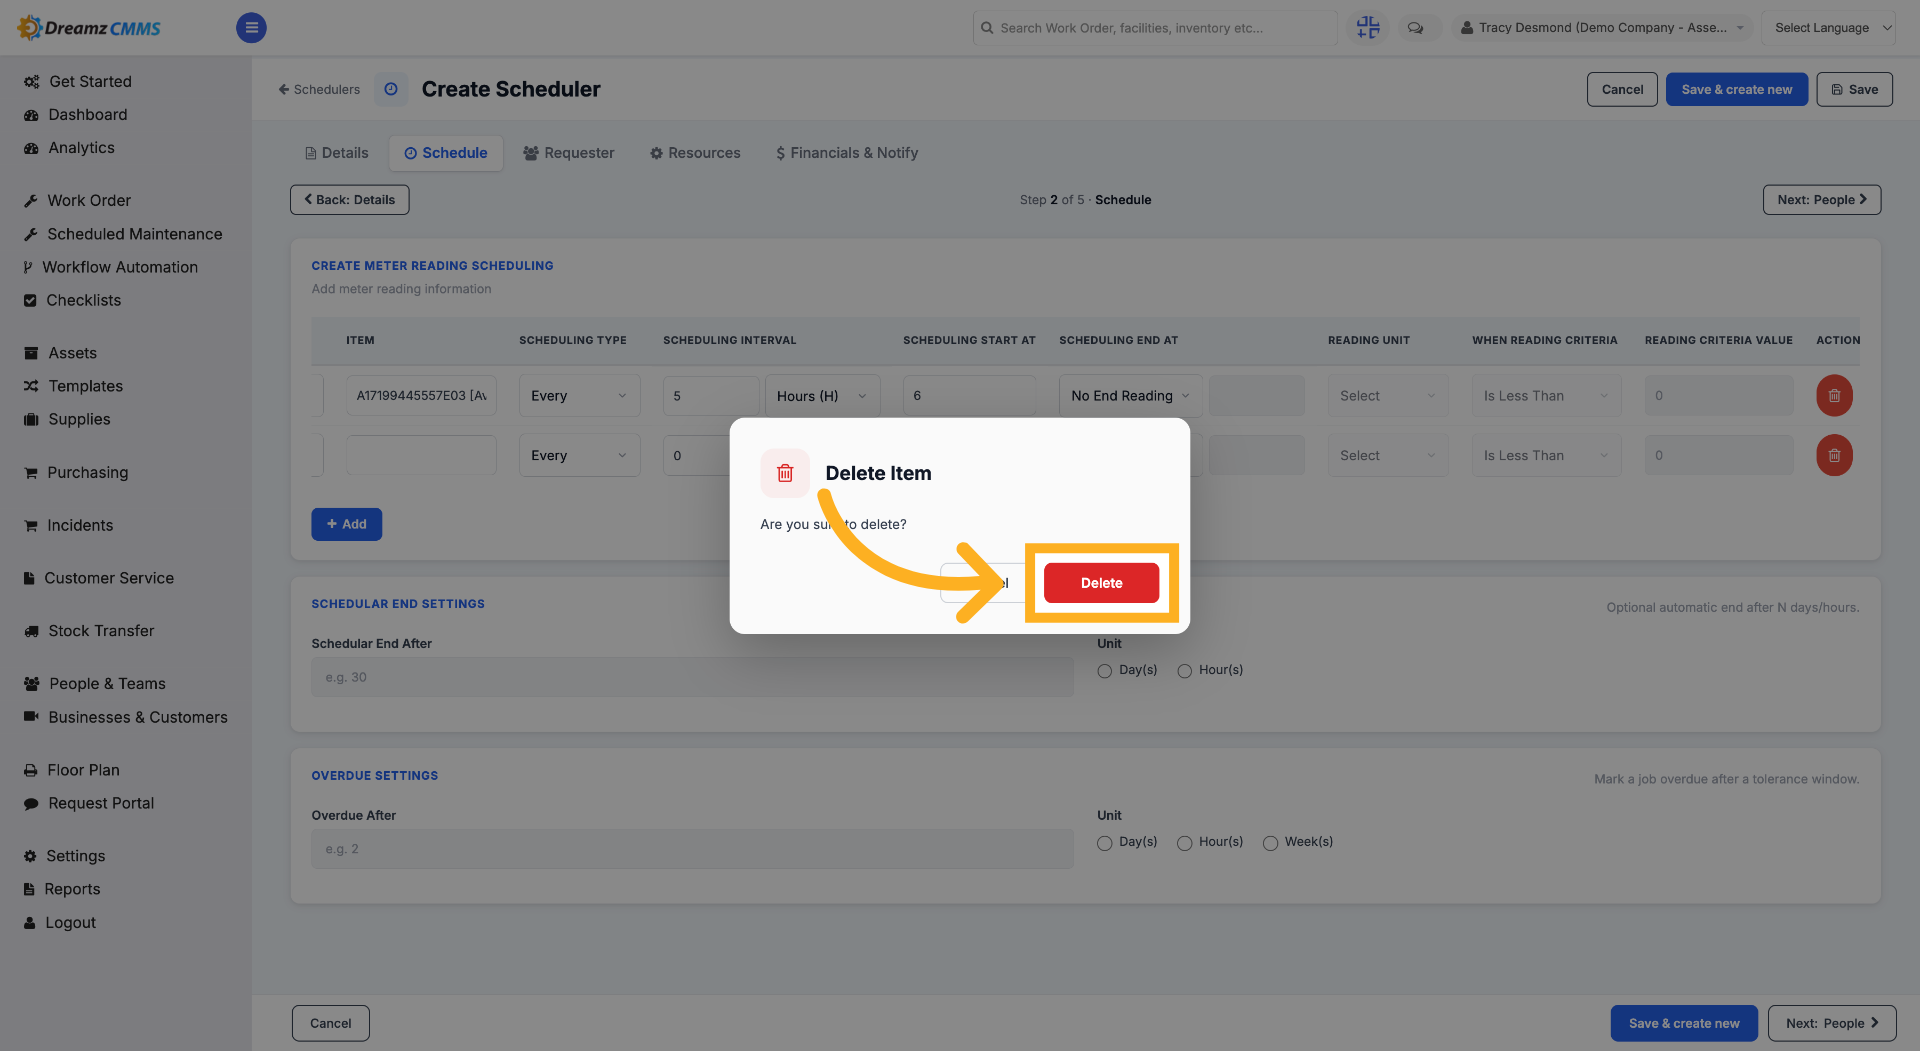Click Overdue After input field
Viewport: 1920px width, 1051px height.
(x=692, y=849)
